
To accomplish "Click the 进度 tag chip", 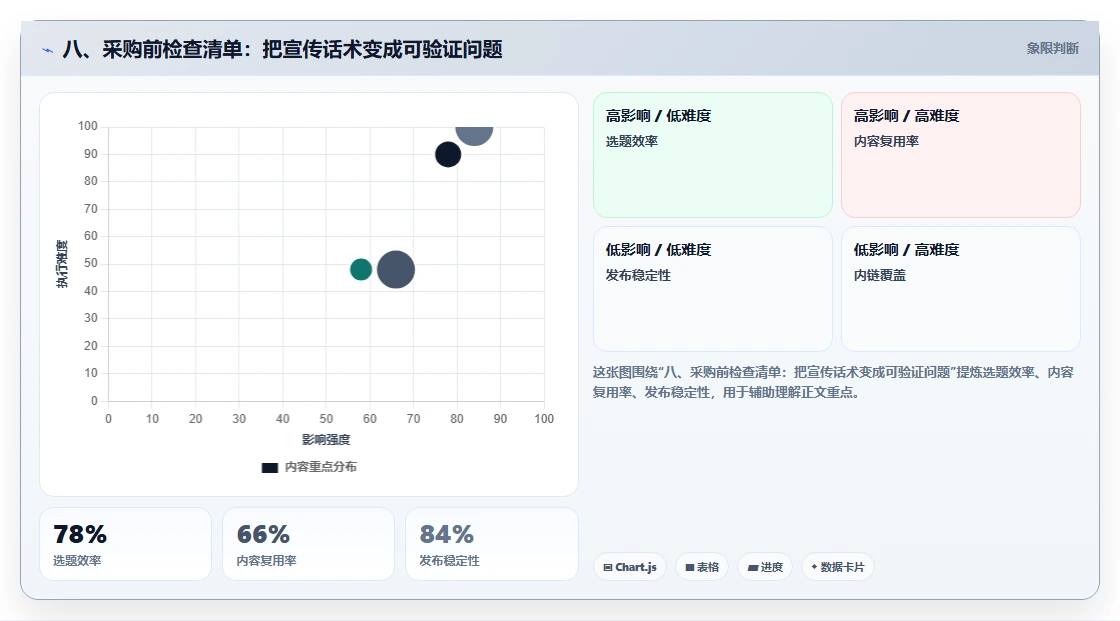I will point(765,567).
